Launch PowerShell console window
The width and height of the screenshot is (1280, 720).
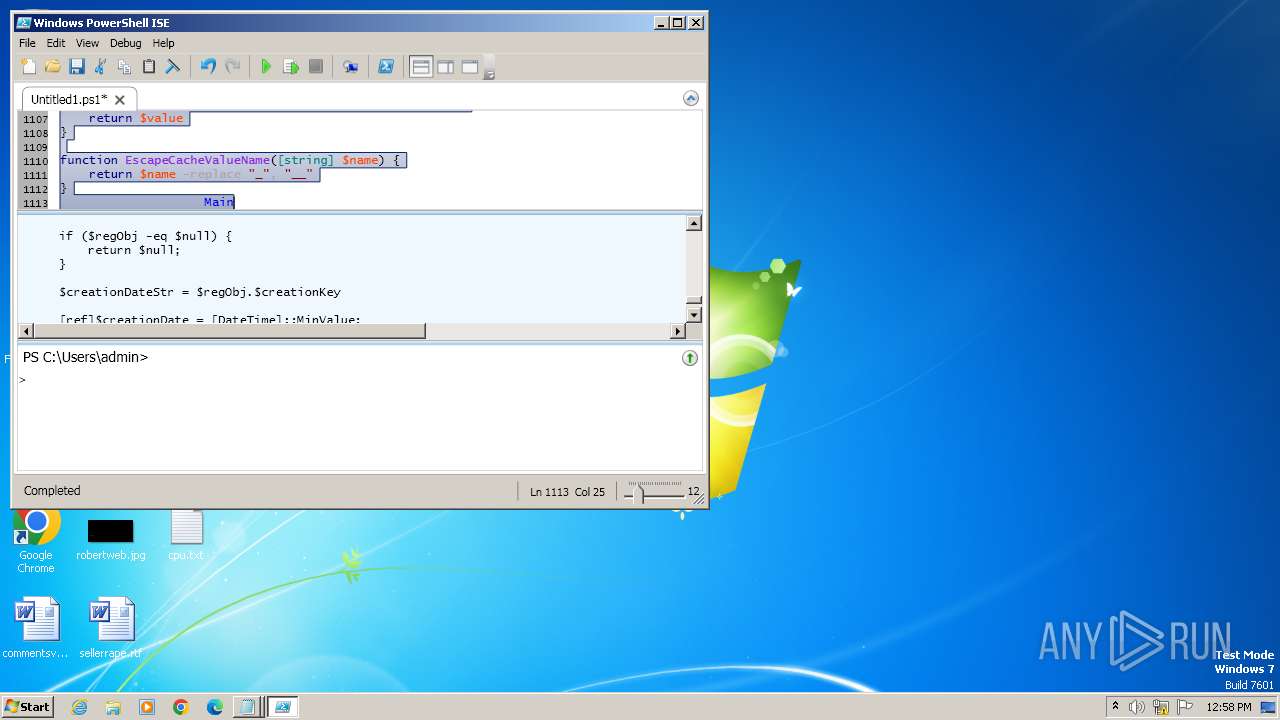point(386,67)
